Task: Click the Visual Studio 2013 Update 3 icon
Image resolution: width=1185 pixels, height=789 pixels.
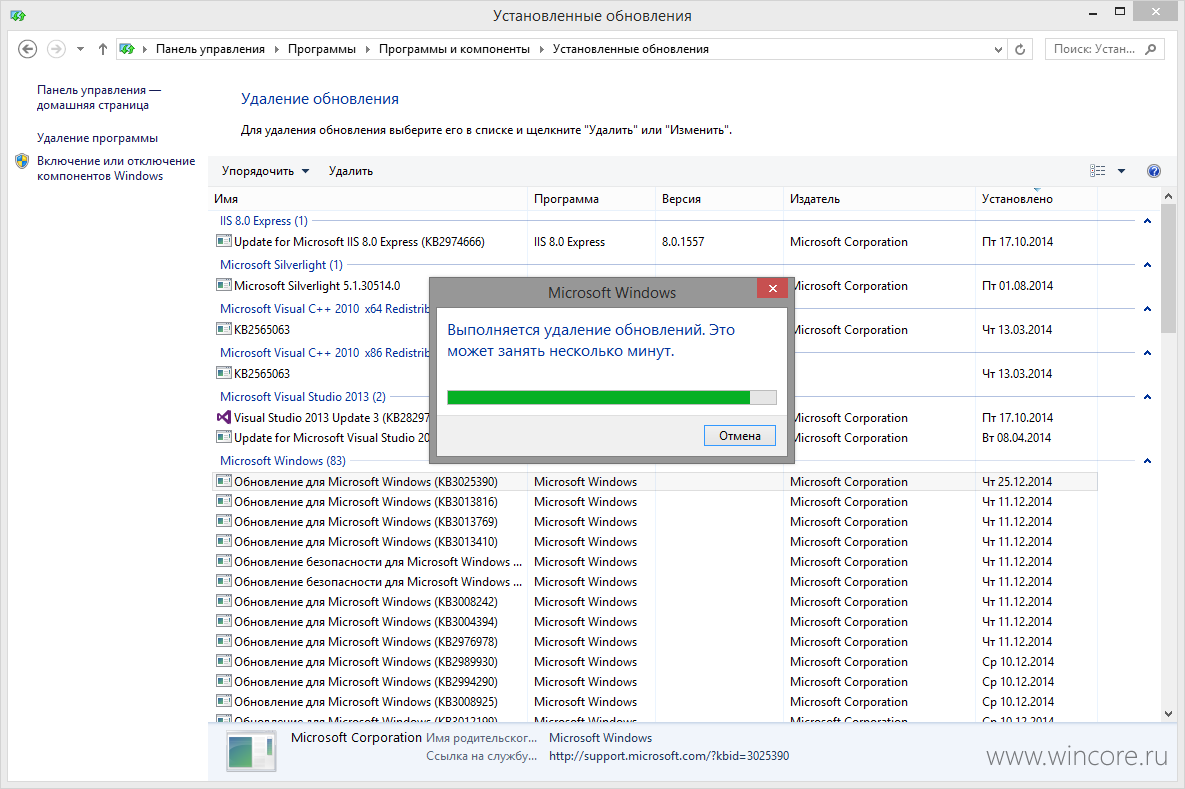Action: (x=224, y=417)
